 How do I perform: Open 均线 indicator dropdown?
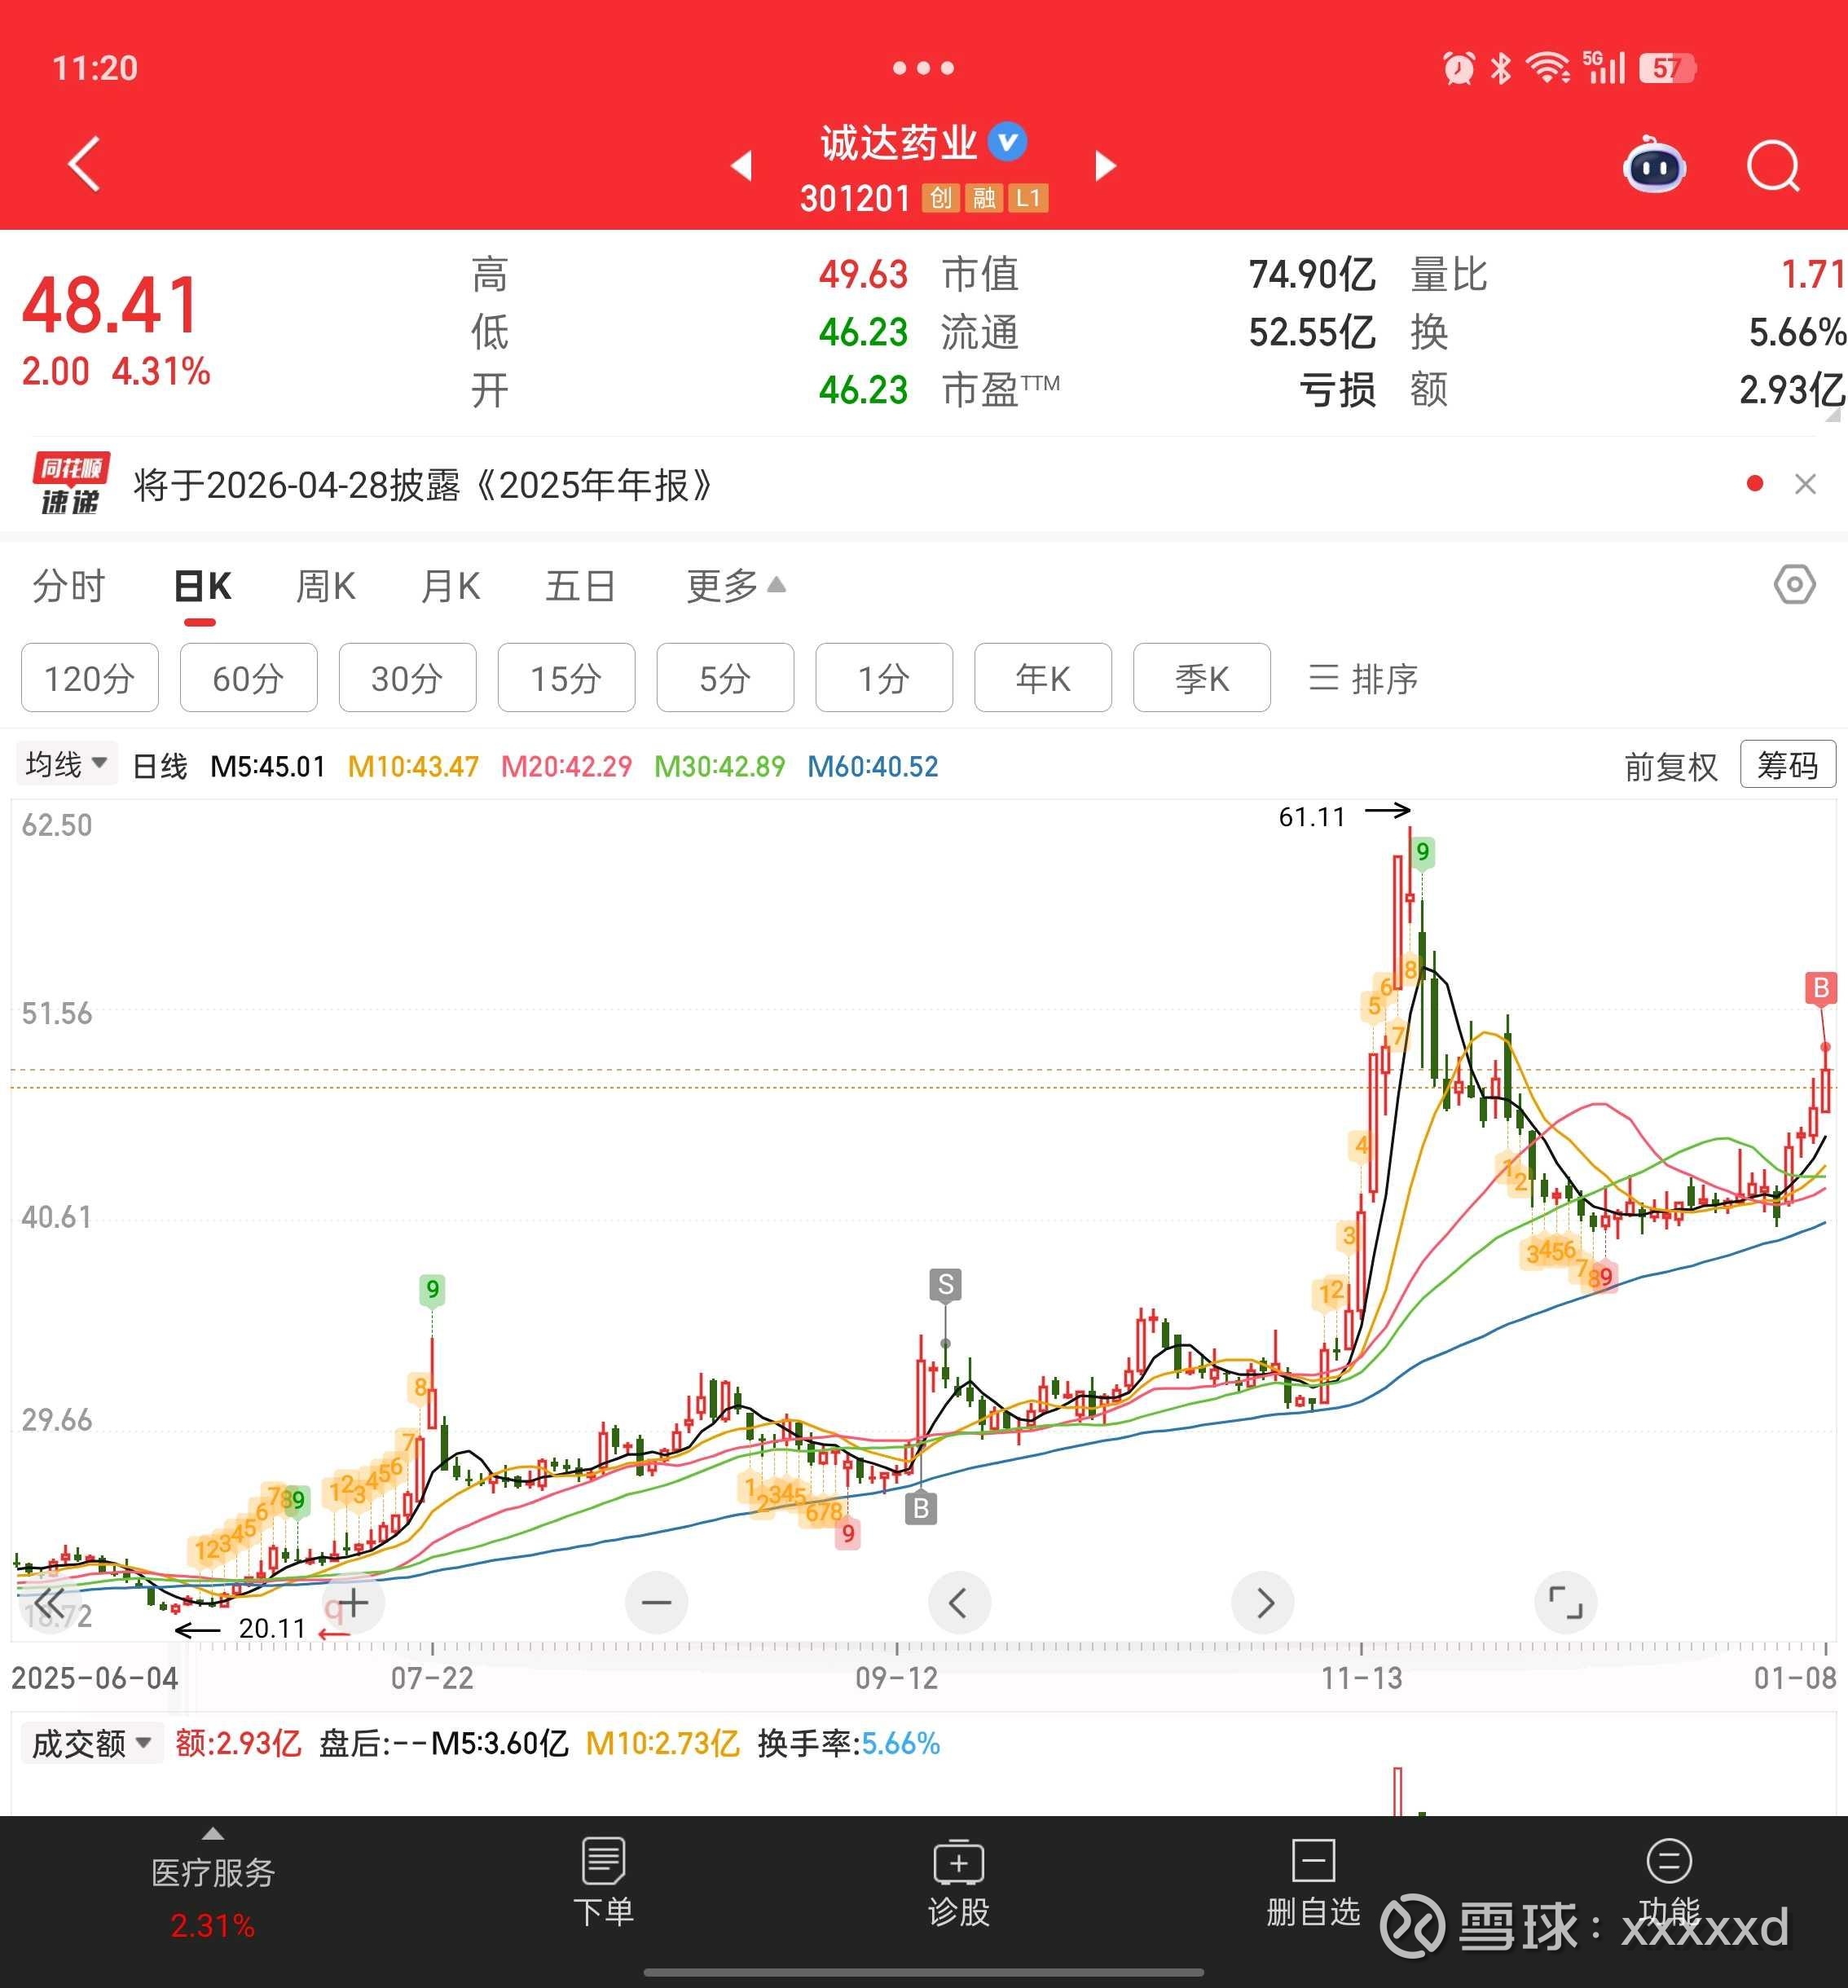point(66,765)
